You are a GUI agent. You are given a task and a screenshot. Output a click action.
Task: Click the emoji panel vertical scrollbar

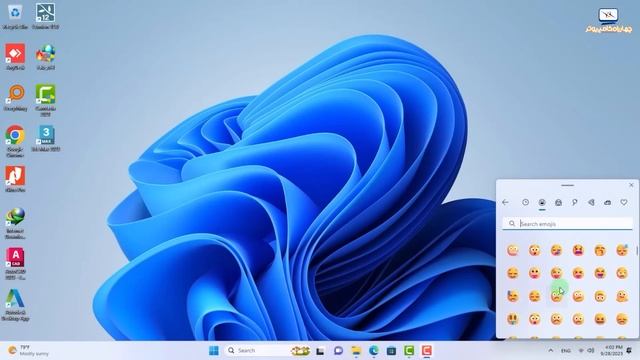(x=637, y=250)
